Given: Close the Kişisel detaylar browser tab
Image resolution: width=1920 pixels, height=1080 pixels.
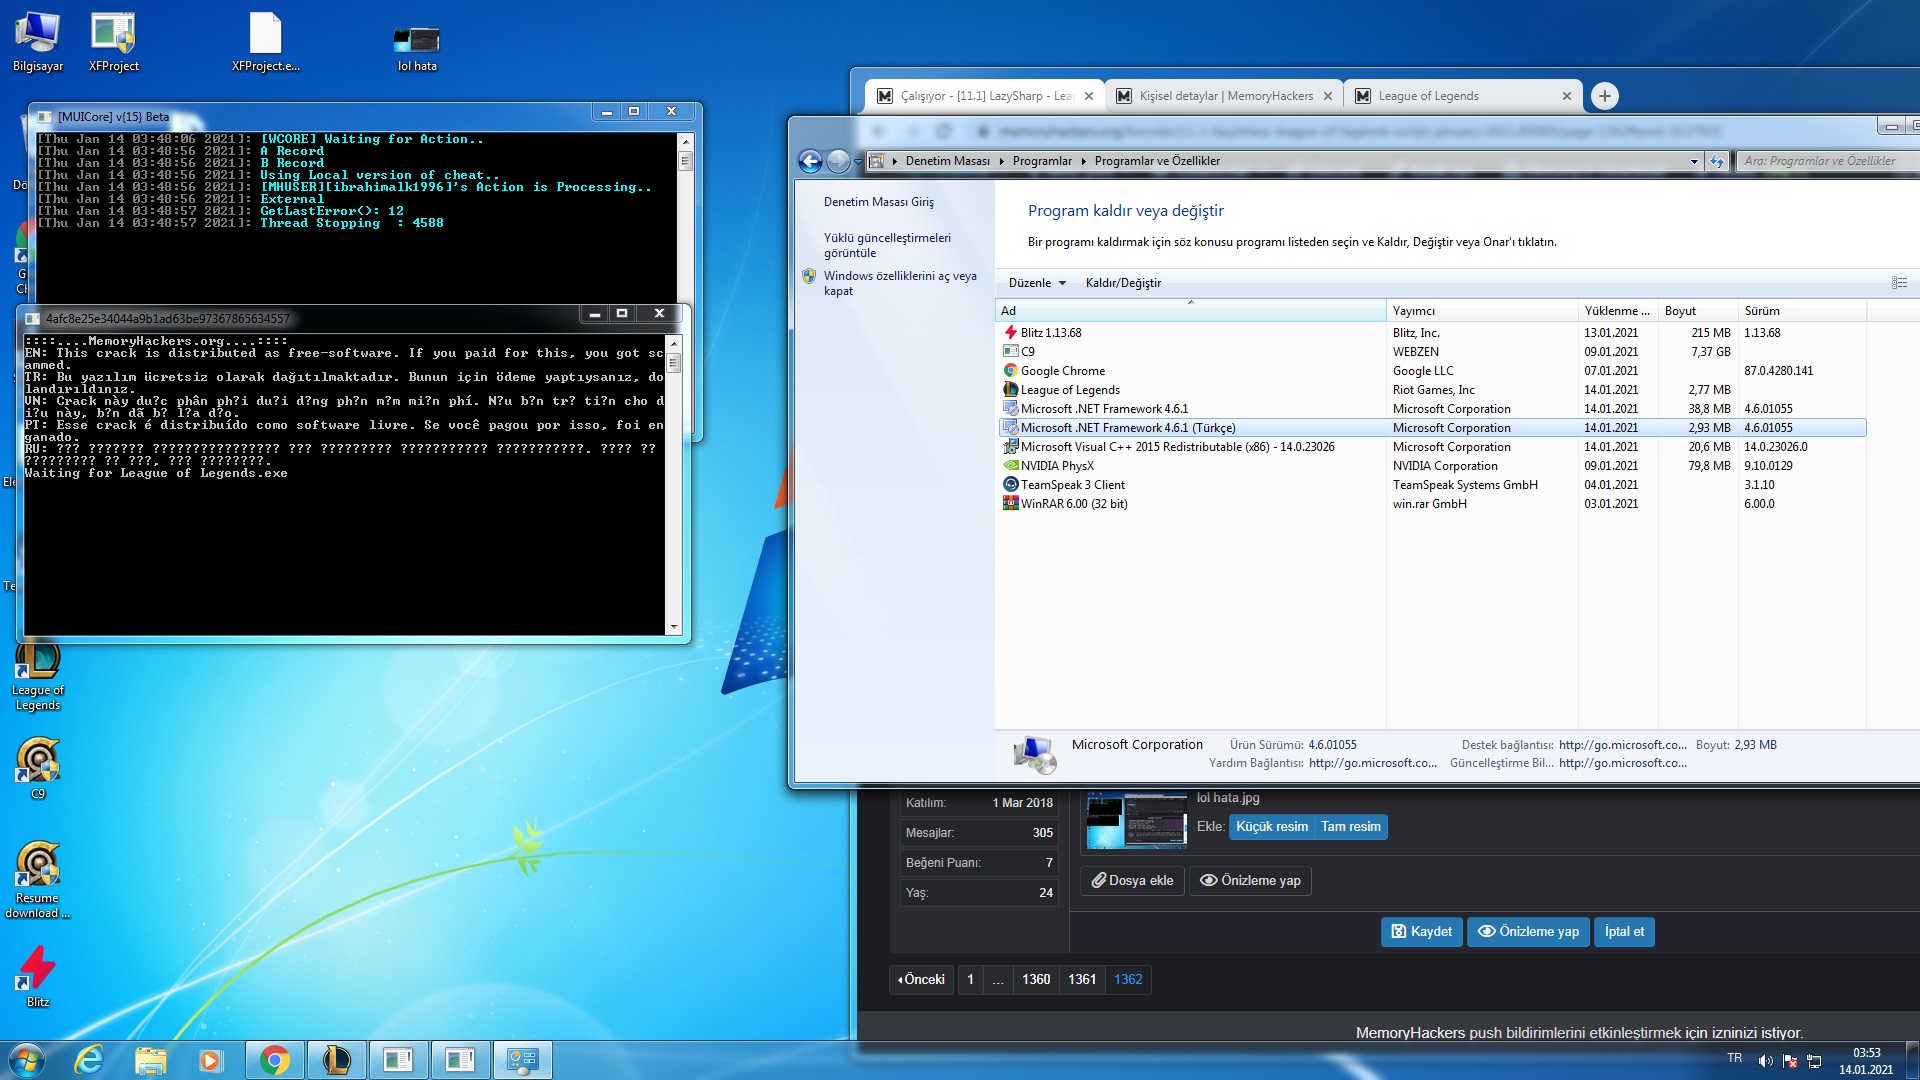Looking at the screenshot, I should pos(1328,96).
